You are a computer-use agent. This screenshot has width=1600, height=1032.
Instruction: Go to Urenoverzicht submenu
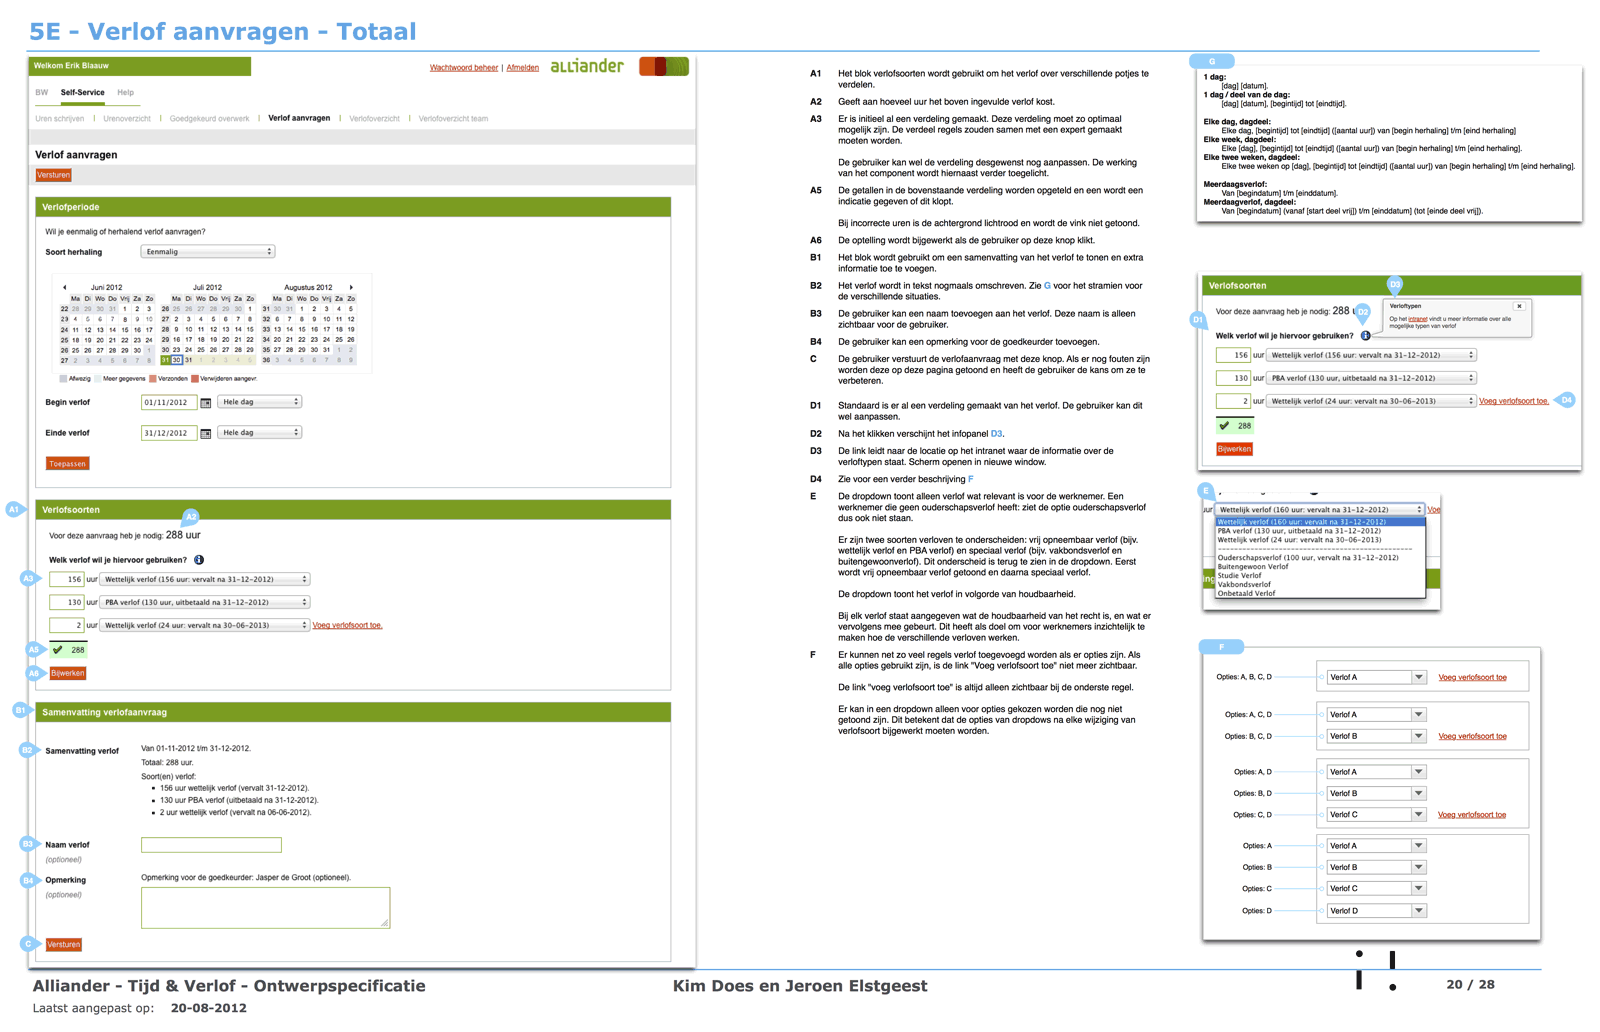click(x=127, y=119)
